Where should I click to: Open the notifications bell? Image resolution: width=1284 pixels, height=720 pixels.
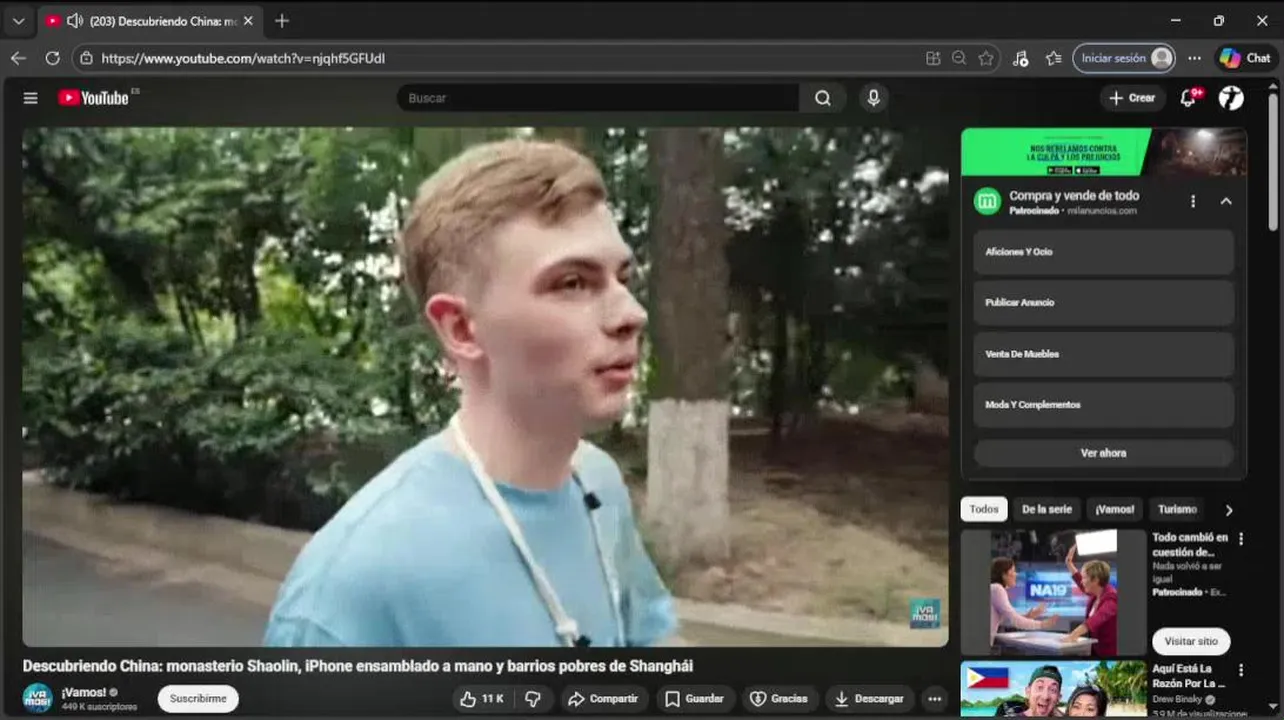(x=1188, y=98)
